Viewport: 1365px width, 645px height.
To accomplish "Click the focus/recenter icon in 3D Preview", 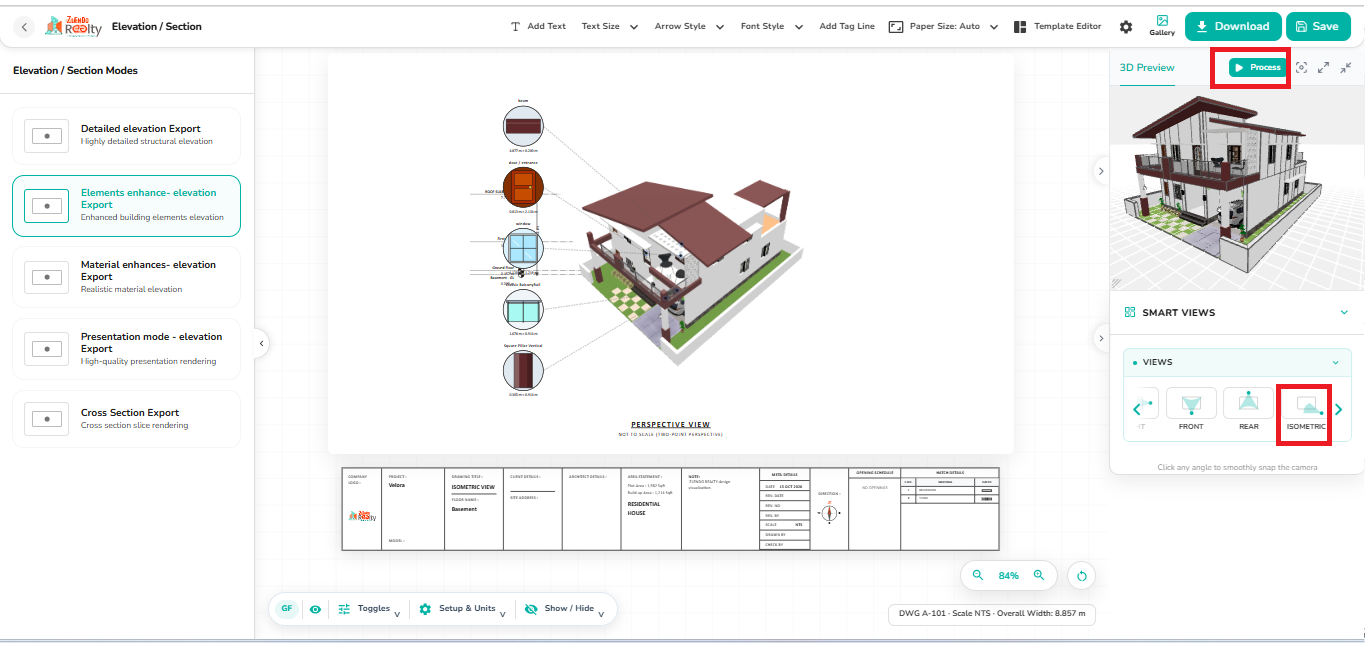I will point(1301,67).
